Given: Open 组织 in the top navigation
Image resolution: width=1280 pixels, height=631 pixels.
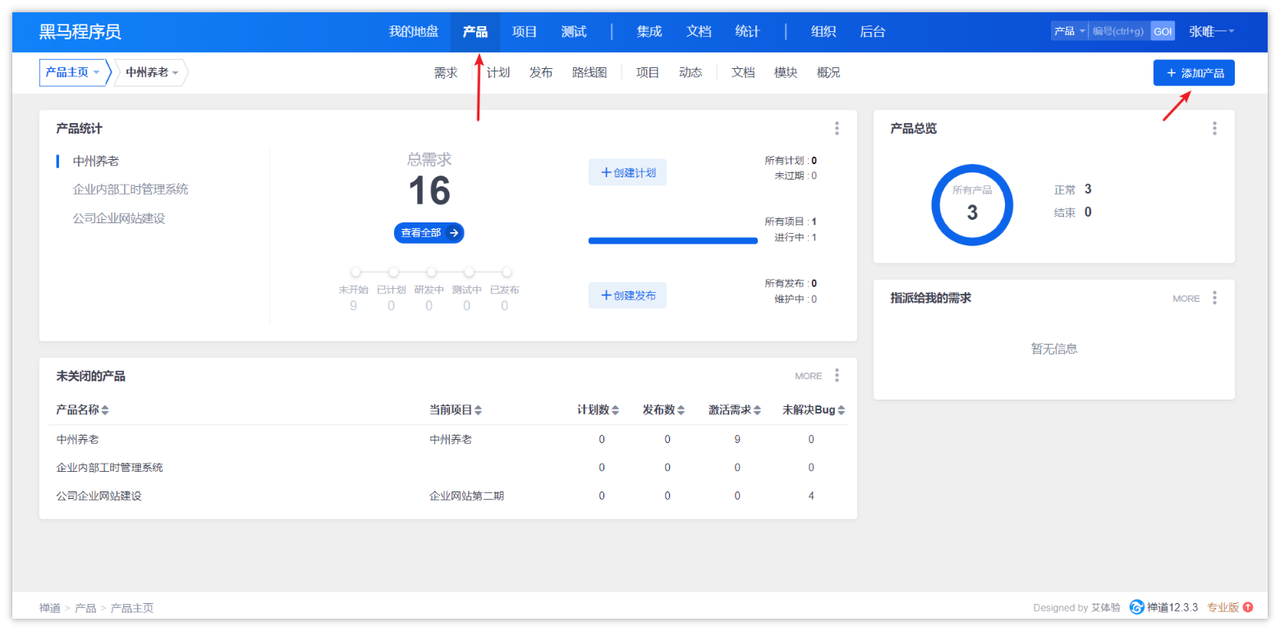Looking at the screenshot, I should [823, 32].
